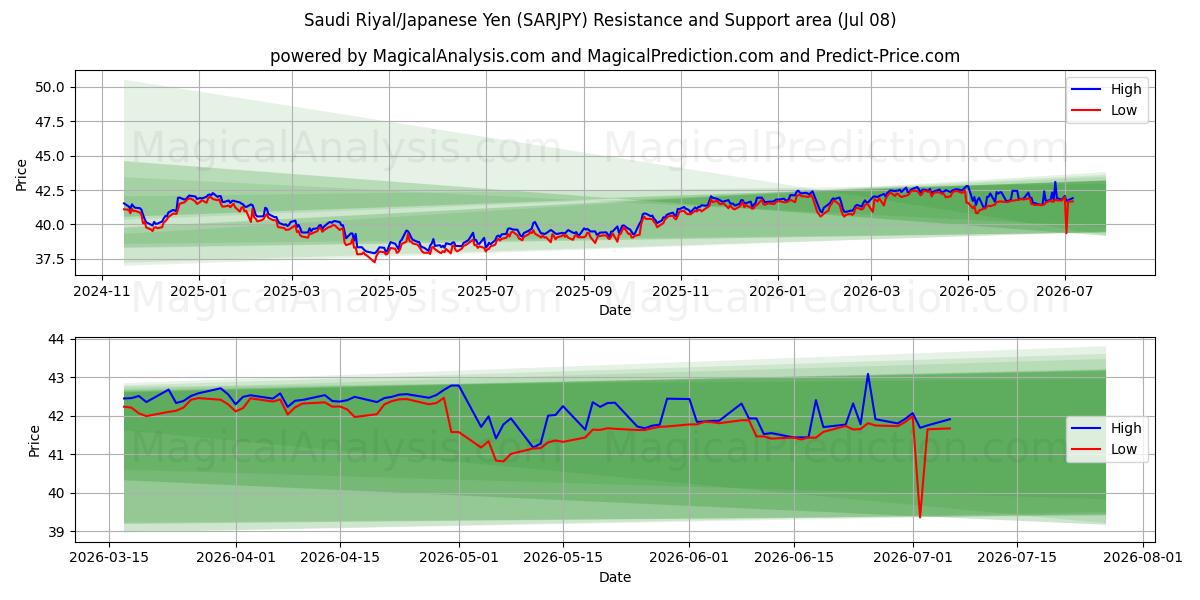This screenshot has height=600, width=1200.
Task: Click the 2026-03-15 label on bottom chart's date axis
Action: pyautogui.click(x=110, y=559)
